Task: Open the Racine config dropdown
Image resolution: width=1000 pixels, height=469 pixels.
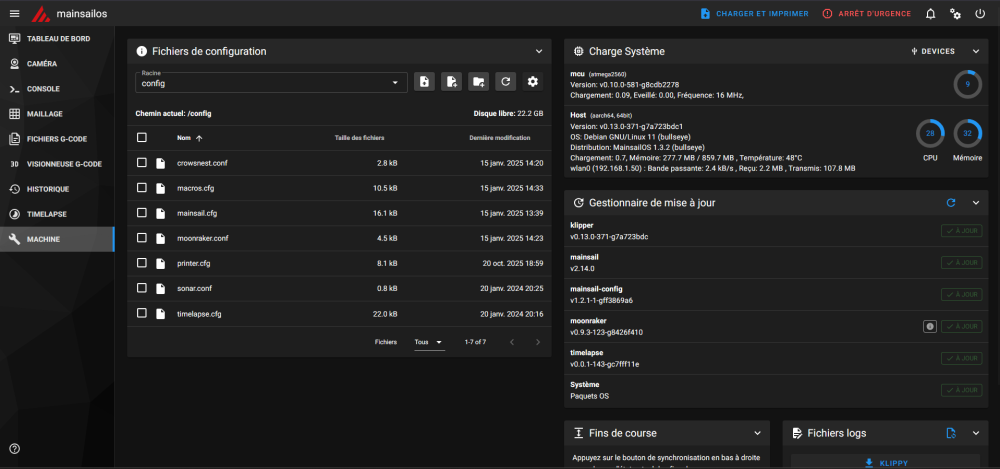Action: pos(271,82)
